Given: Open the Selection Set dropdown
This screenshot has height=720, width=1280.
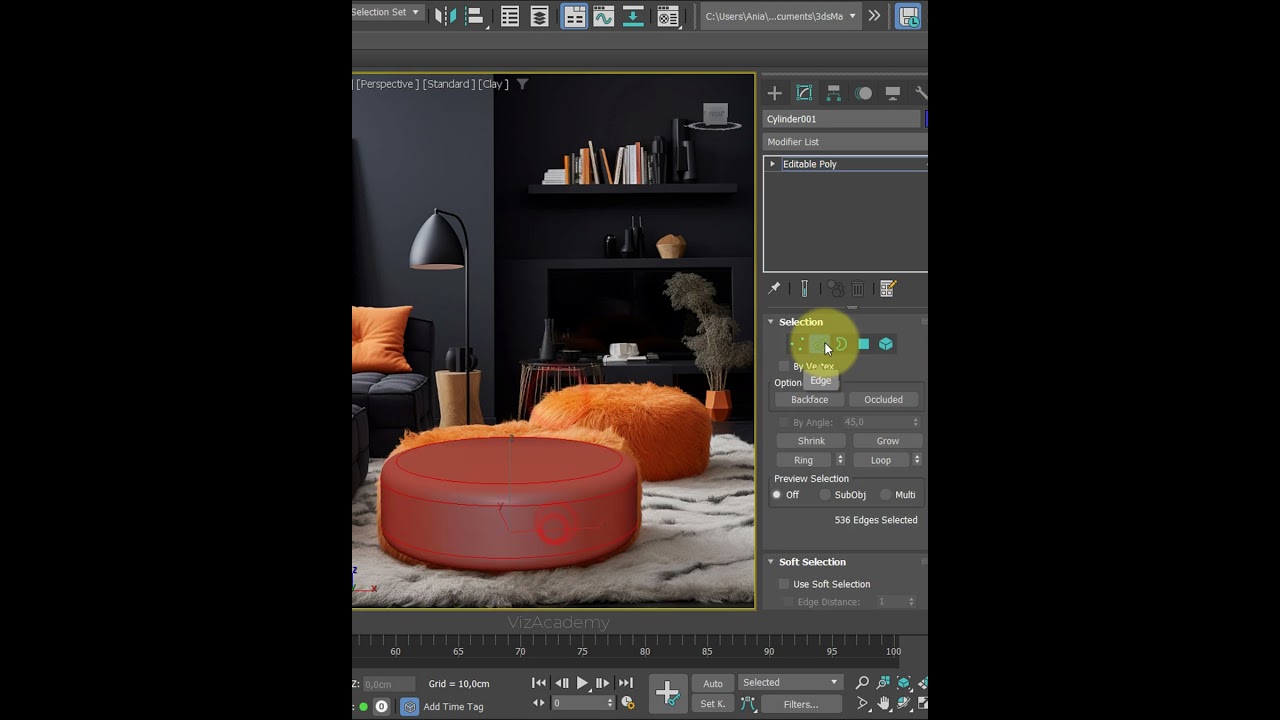Looking at the screenshot, I should (x=388, y=13).
